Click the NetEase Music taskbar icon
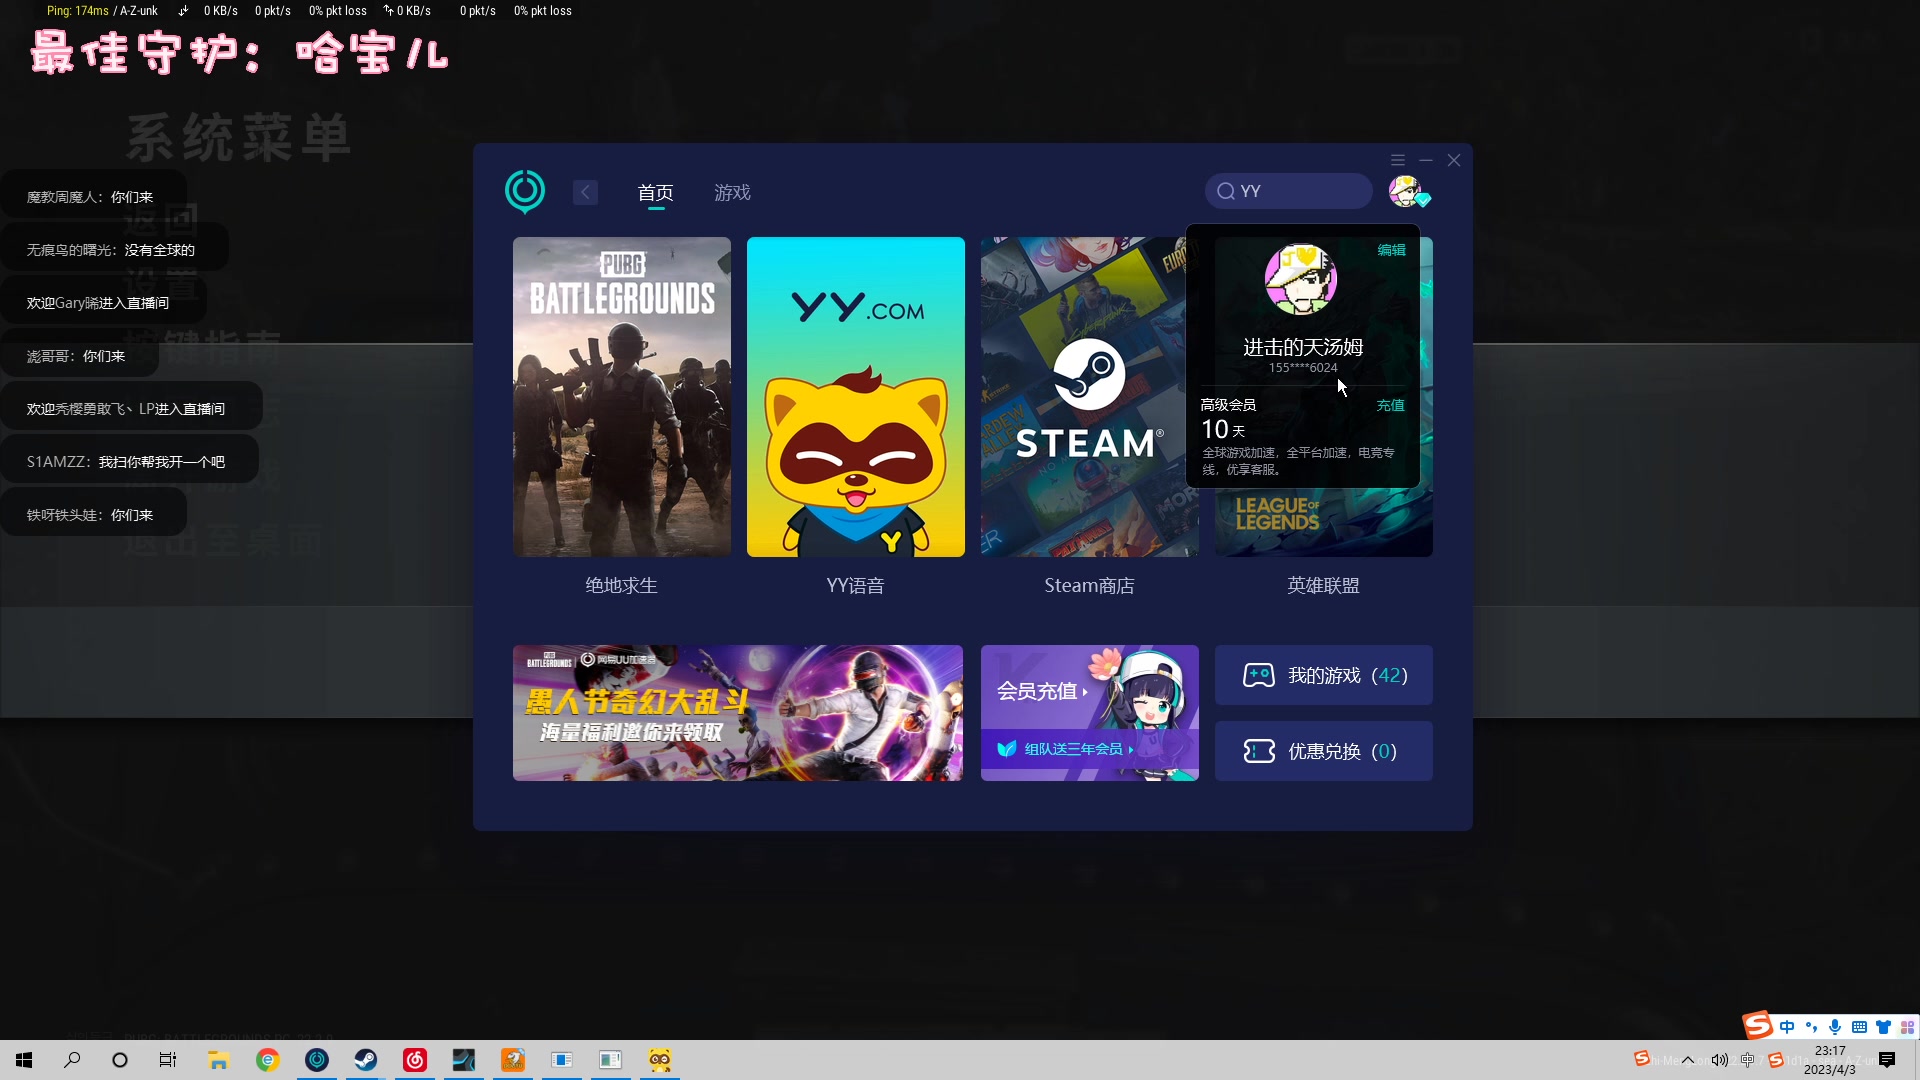 pyautogui.click(x=415, y=1060)
